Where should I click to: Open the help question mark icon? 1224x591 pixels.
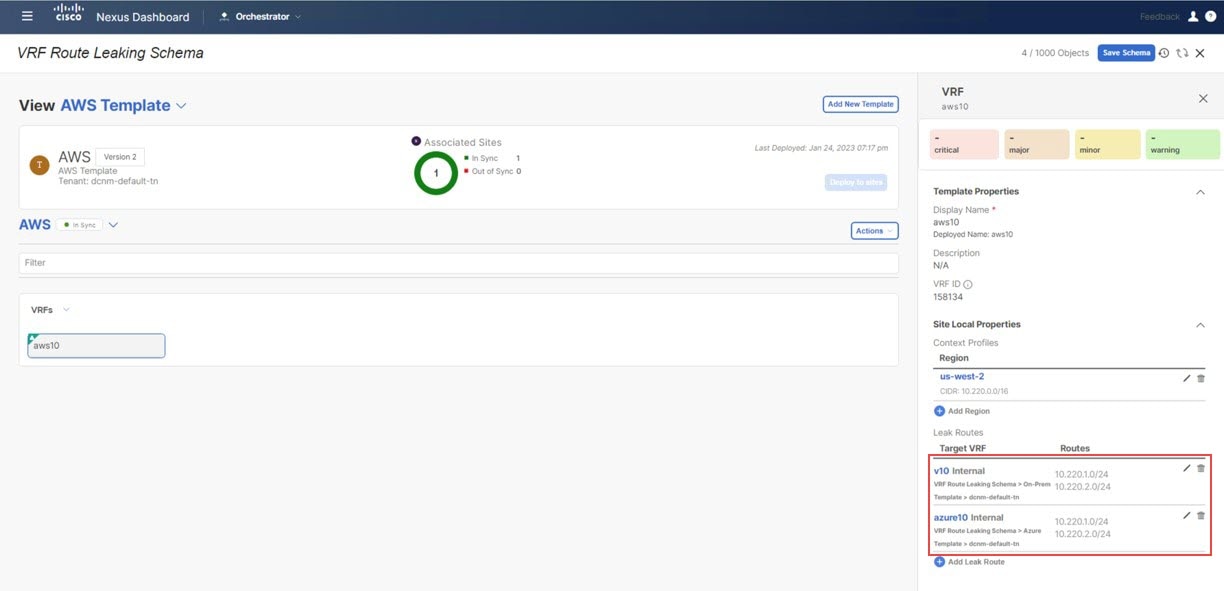click(x=1210, y=17)
